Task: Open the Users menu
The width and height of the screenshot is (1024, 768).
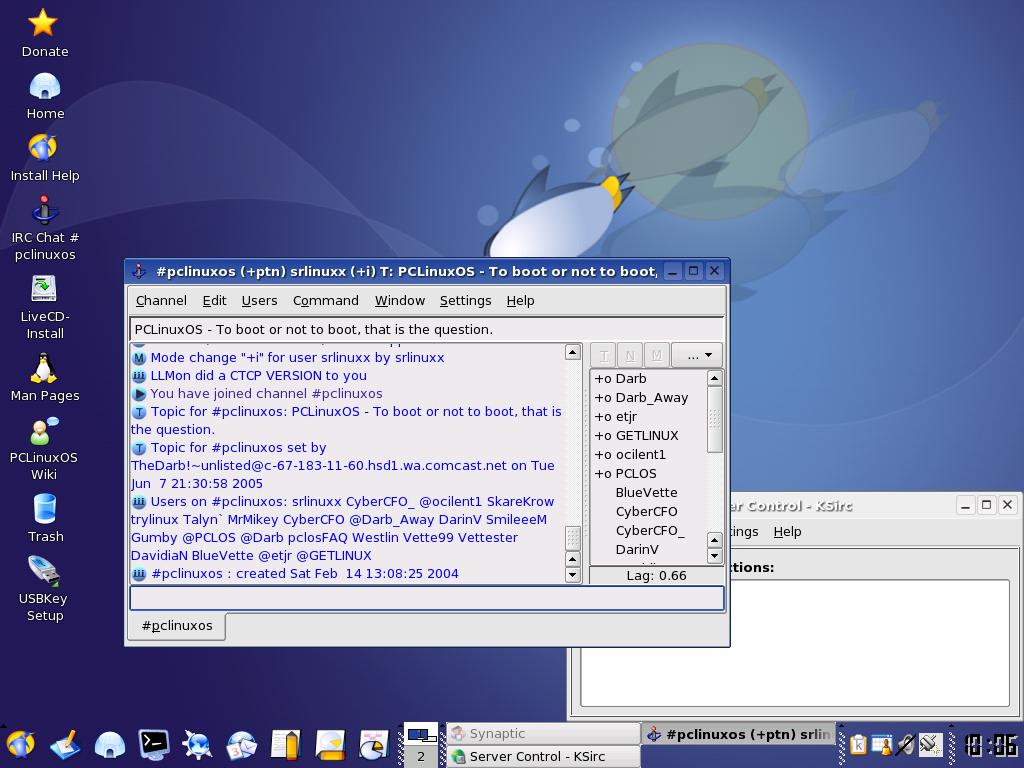Action: [x=259, y=300]
